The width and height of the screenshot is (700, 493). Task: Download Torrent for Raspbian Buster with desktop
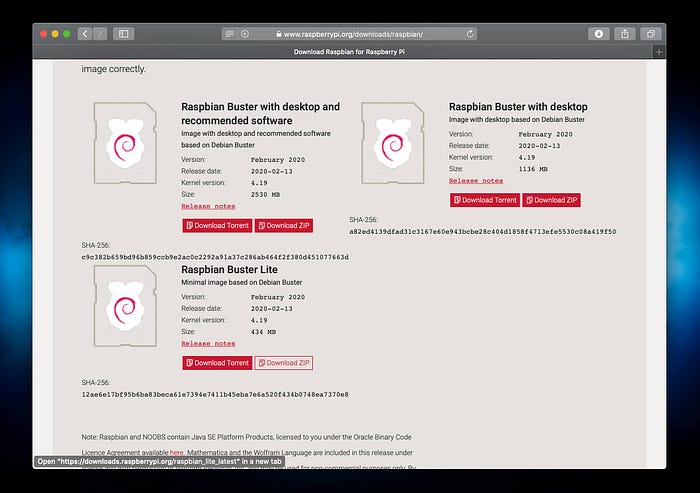pyautogui.click(x=485, y=200)
